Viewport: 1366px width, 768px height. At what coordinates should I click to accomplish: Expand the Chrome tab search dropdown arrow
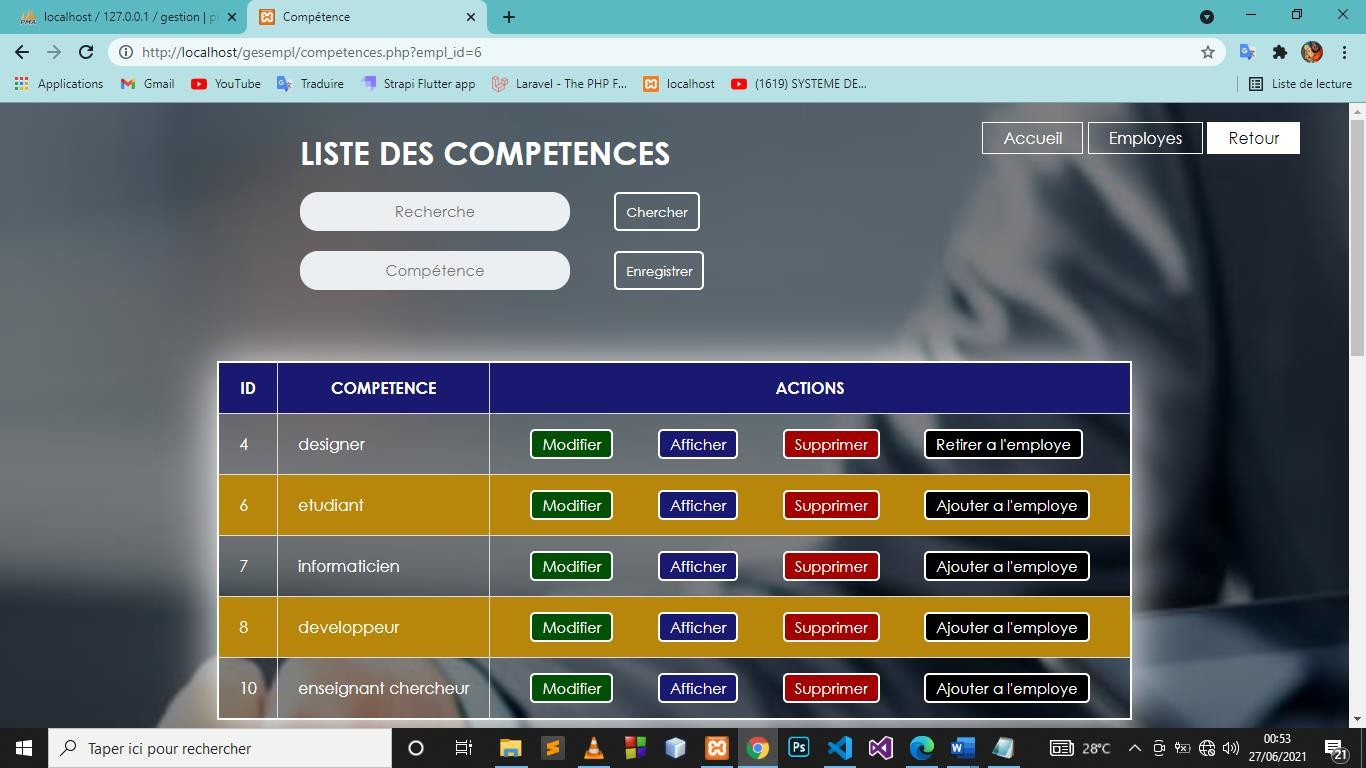[1206, 17]
